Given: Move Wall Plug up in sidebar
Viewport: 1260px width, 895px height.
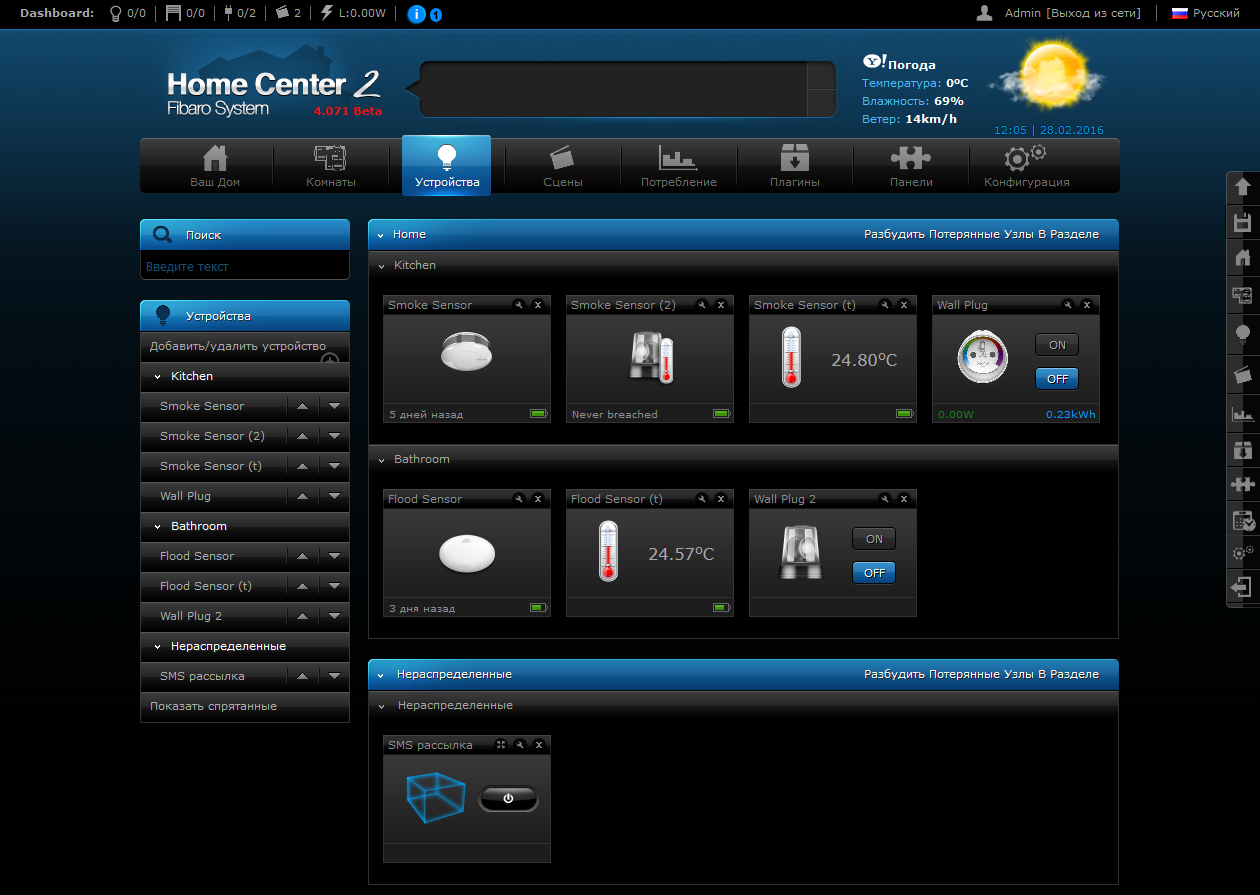Looking at the screenshot, I should click(302, 496).
